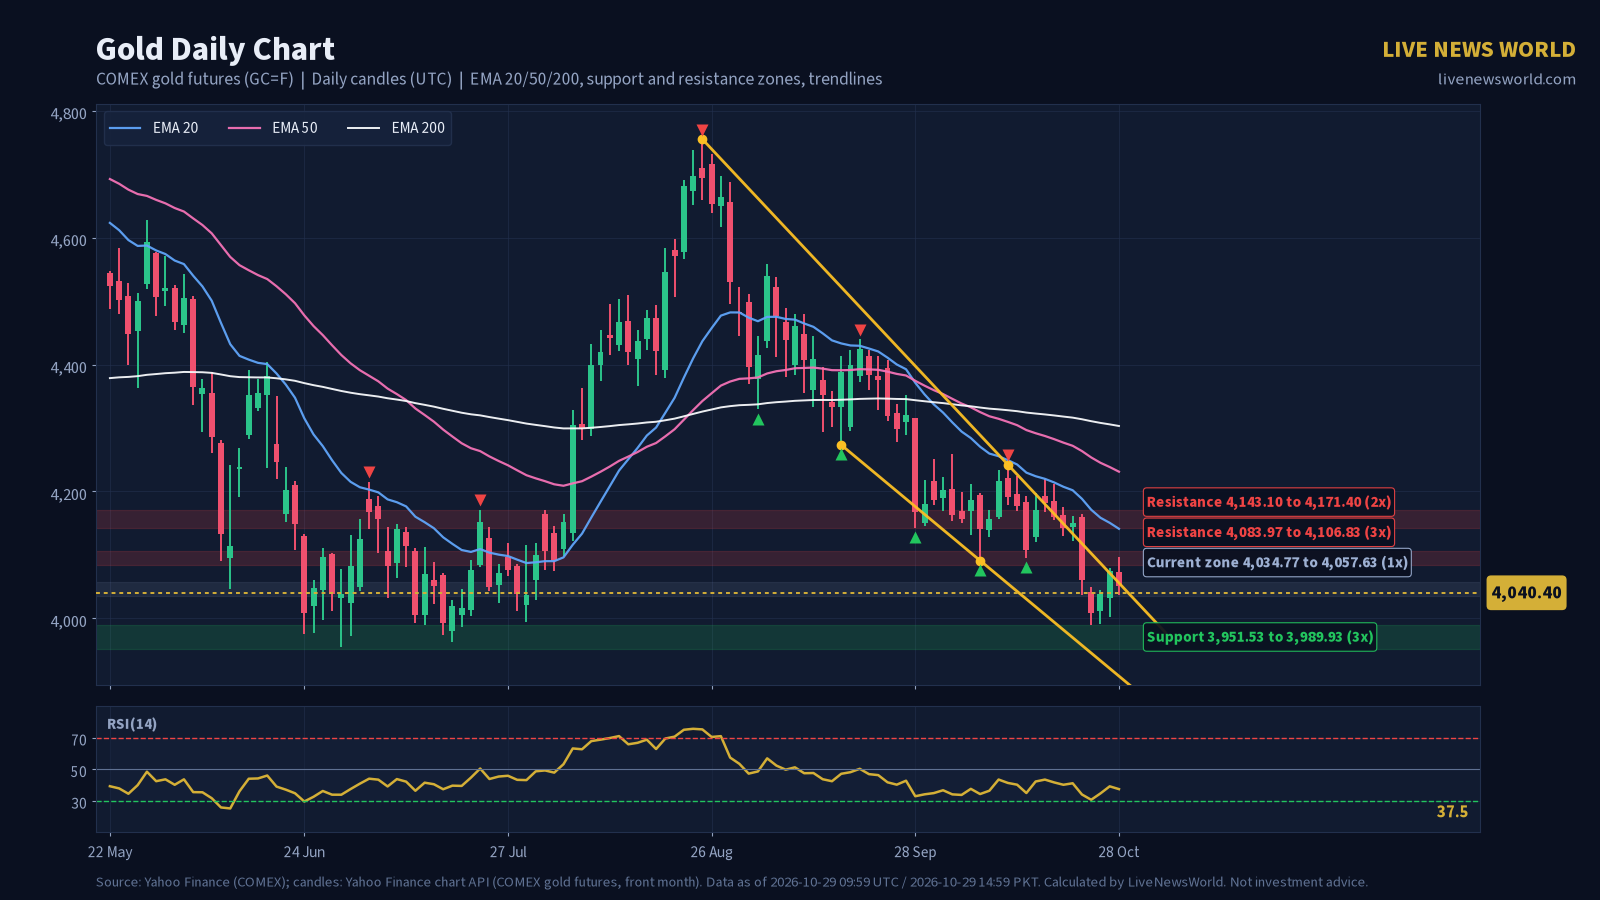Viewport: 1600px width, 900px height.
Task: Click the 4,400 price axis label
Action: pos(69,367)
